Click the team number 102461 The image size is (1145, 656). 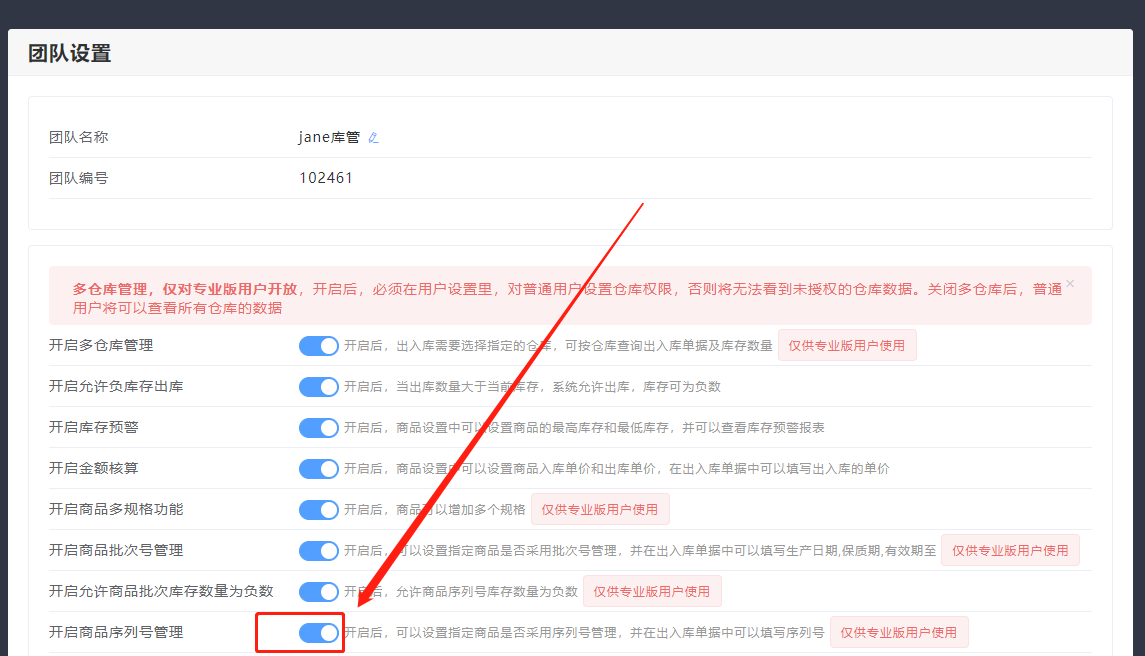click(x=326, y=178)
